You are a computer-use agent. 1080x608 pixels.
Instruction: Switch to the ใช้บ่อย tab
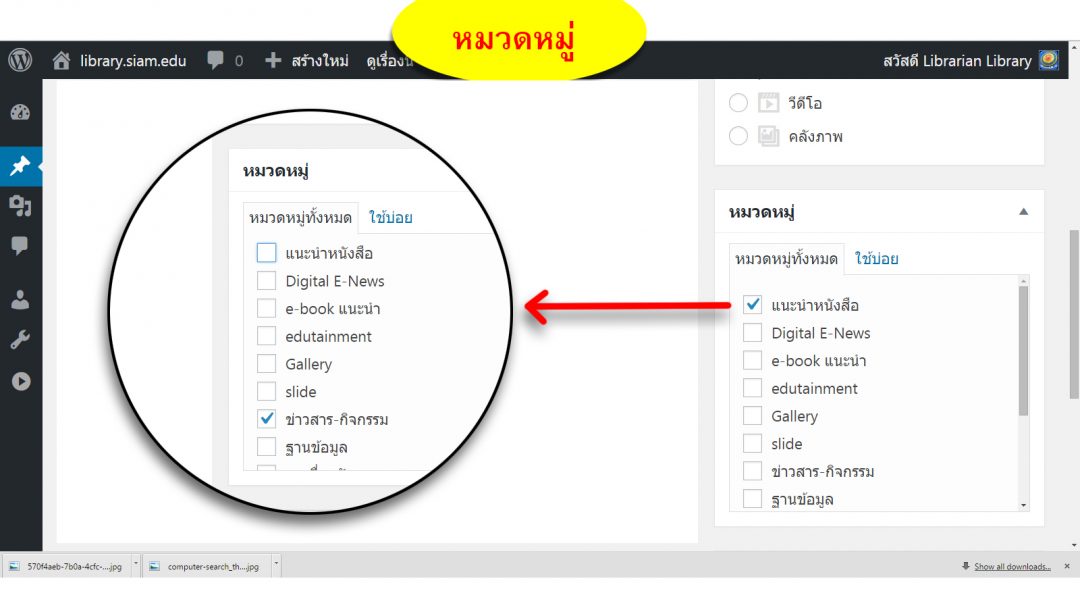[x=879, y=258]
